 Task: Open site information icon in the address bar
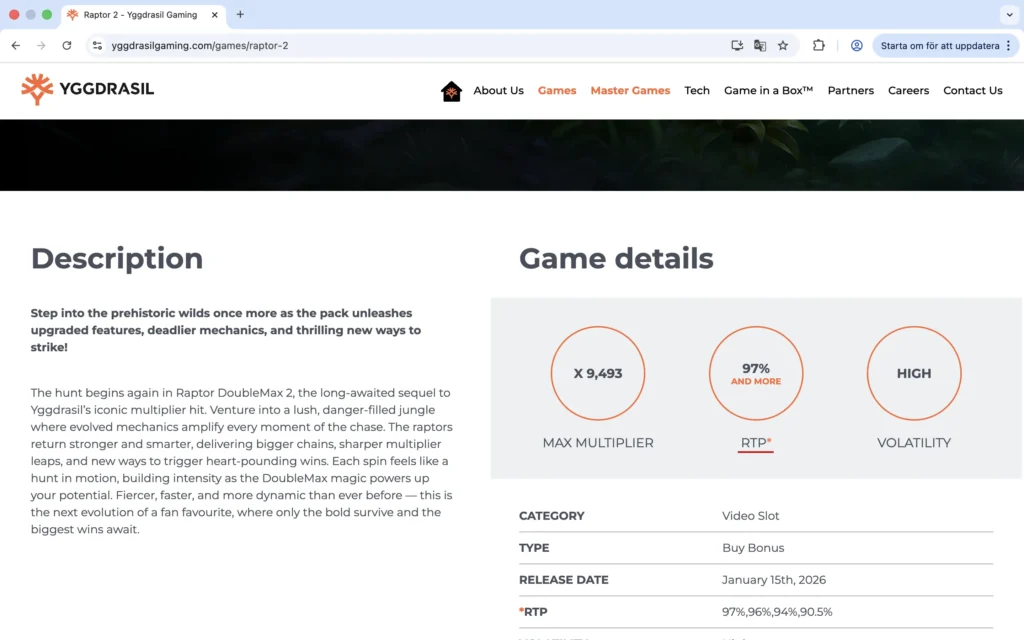coord(97,45)
